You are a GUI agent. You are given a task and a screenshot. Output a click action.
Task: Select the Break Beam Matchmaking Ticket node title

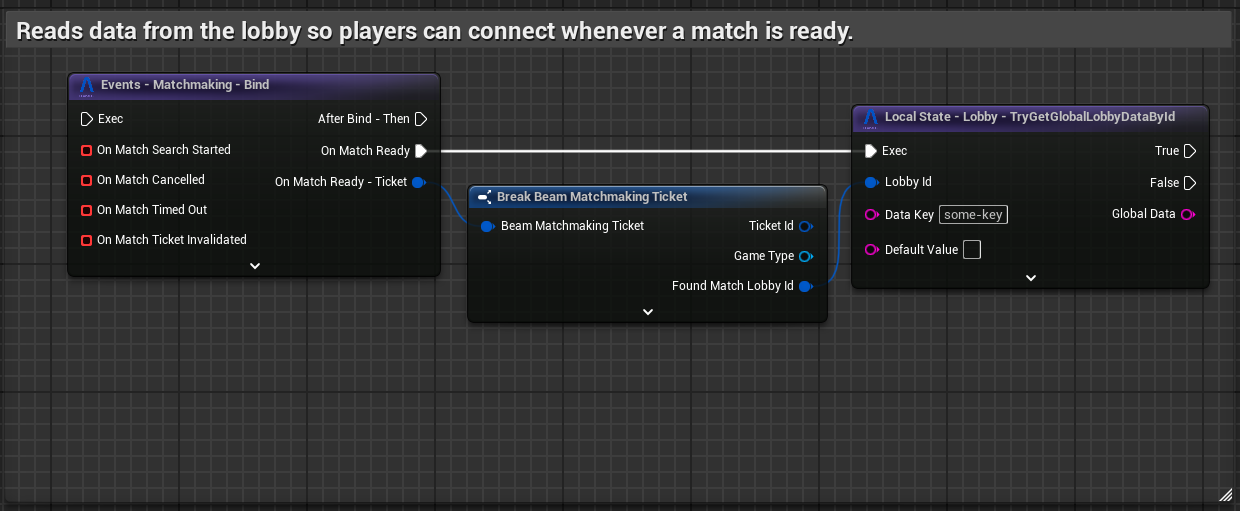pos(592,197)
